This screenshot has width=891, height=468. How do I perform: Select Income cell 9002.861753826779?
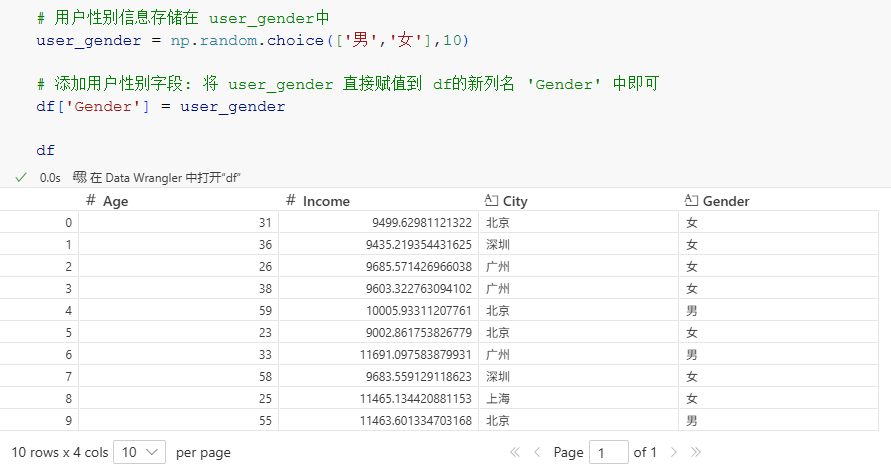378,332
